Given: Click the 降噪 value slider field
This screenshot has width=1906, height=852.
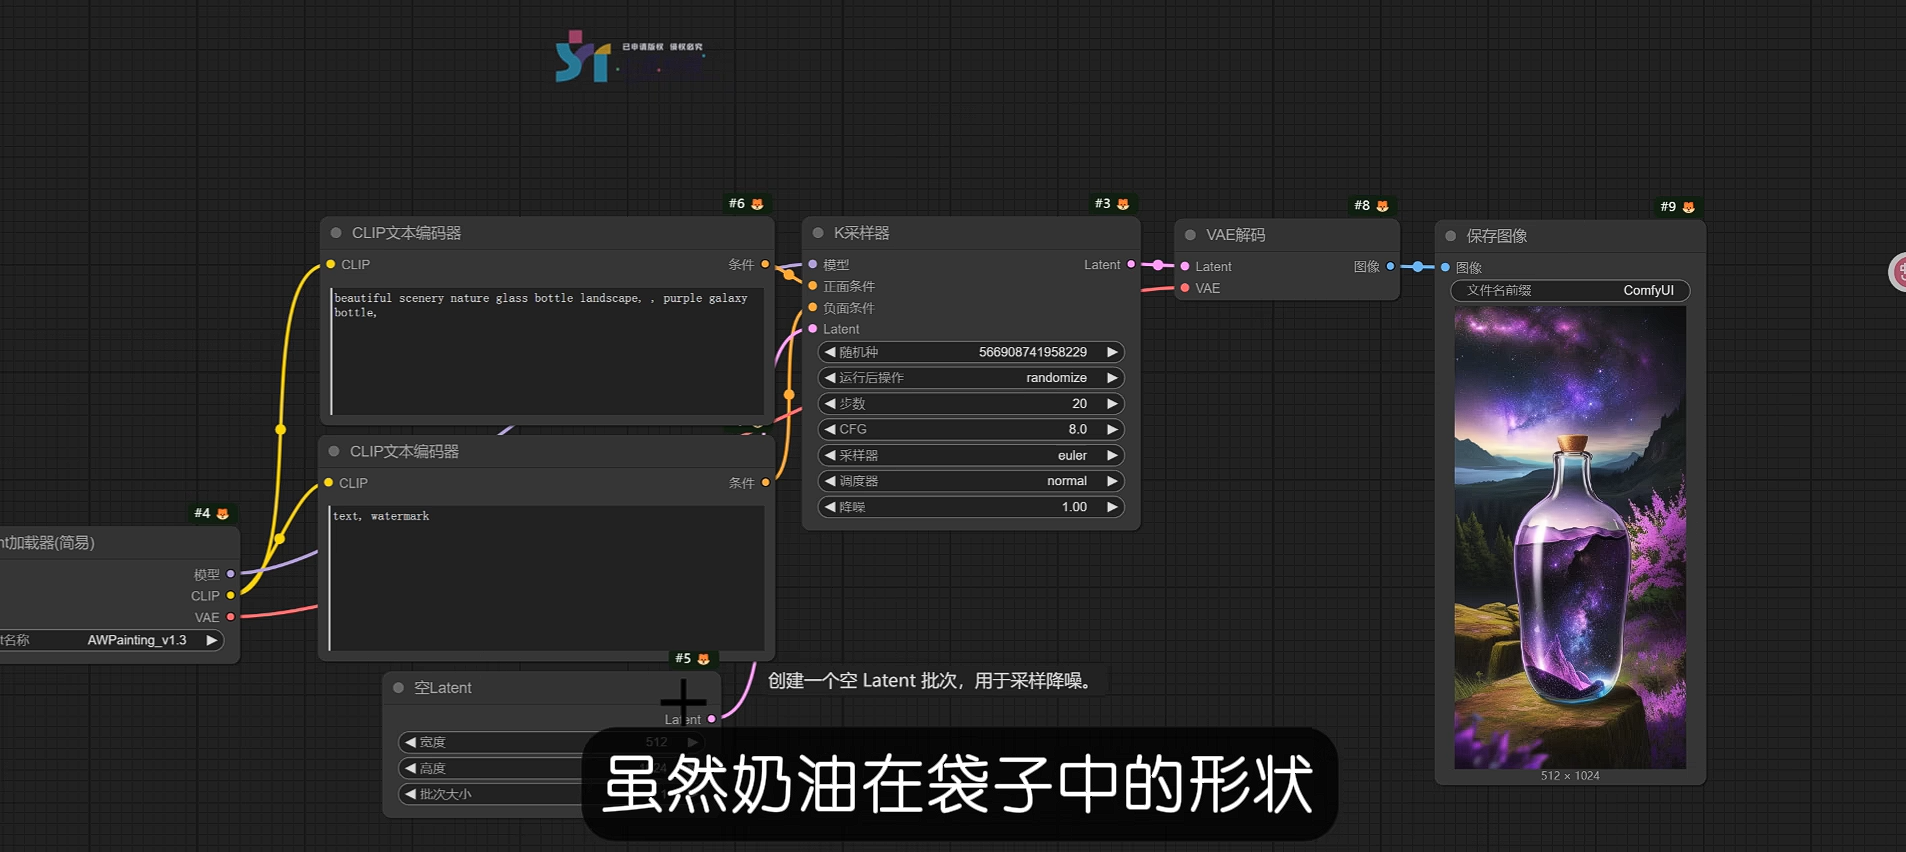Looking at the screenshot, I should pyautogui.click(x=970, y=507).
